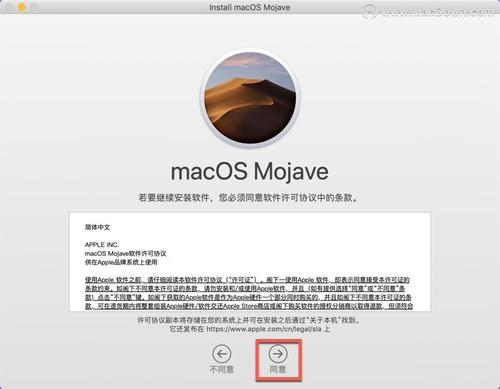Viewport: 500px width, 389px height.
Task: Click the yellow minimize window button
Action: (21, 7)
